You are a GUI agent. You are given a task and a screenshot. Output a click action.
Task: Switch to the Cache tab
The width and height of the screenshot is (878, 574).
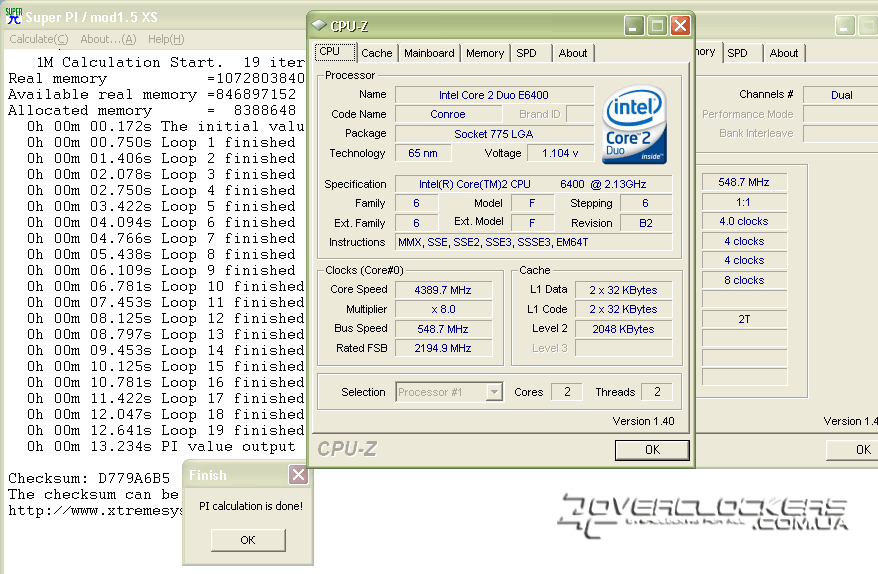click(377, 53)
